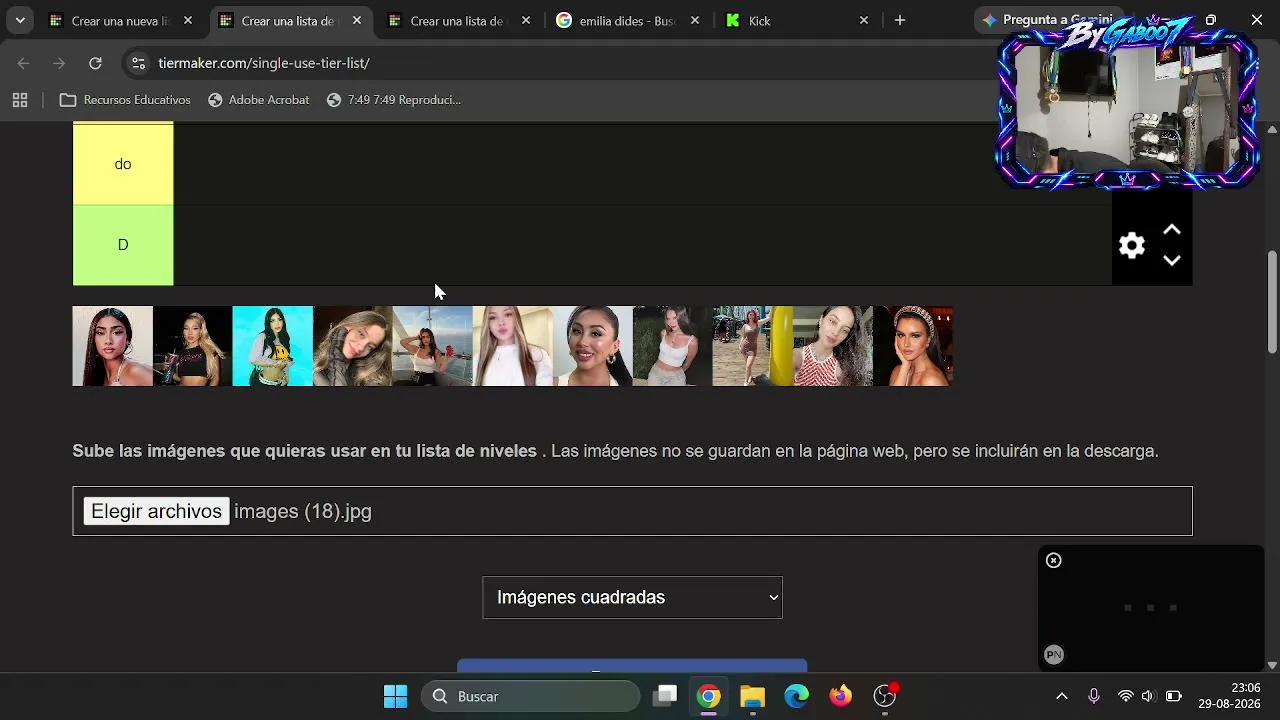Go back to the previous page
The width and height of the screenshot is (1280, 720).
pos(24,63)
